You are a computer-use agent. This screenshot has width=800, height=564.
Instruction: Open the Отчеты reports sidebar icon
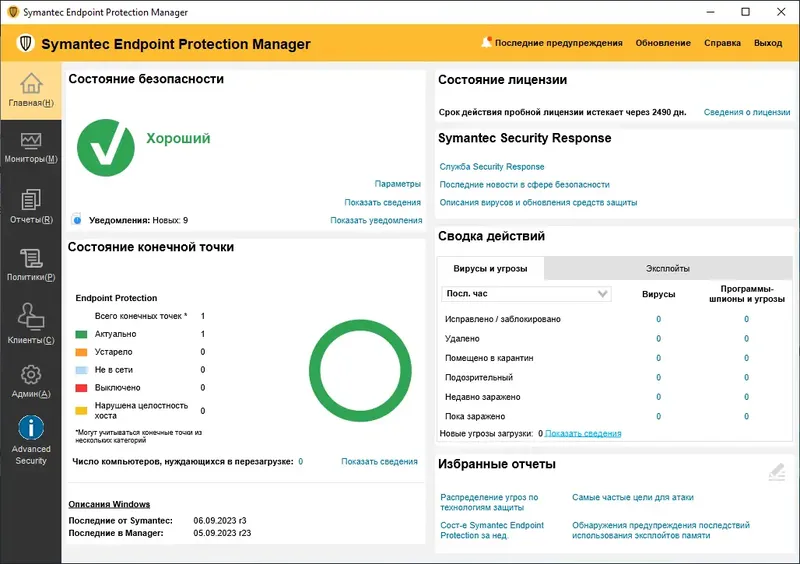[31, 199]
